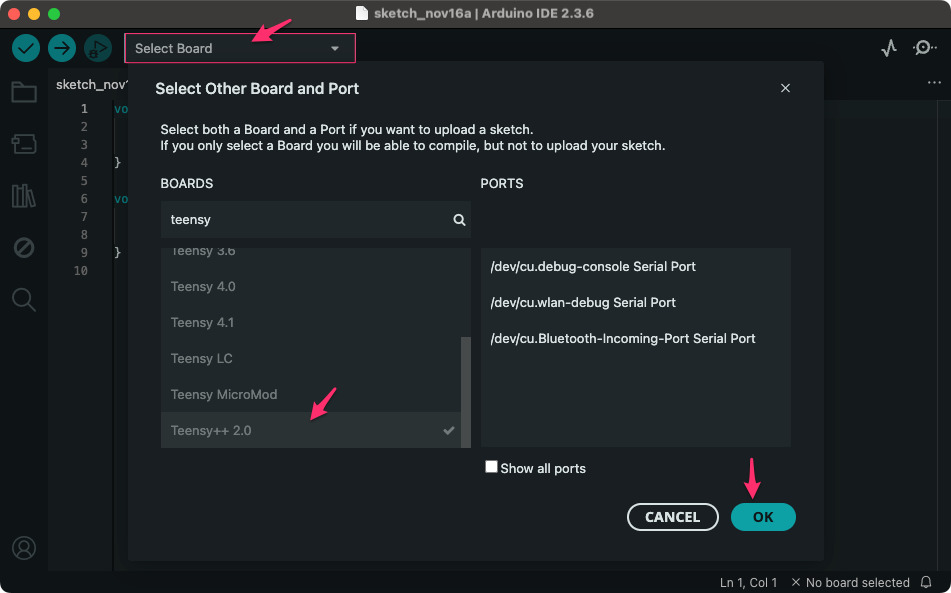The image size is (951, 593).
Task: Open the Library Manager sidebar
Action: coord(24,195)
